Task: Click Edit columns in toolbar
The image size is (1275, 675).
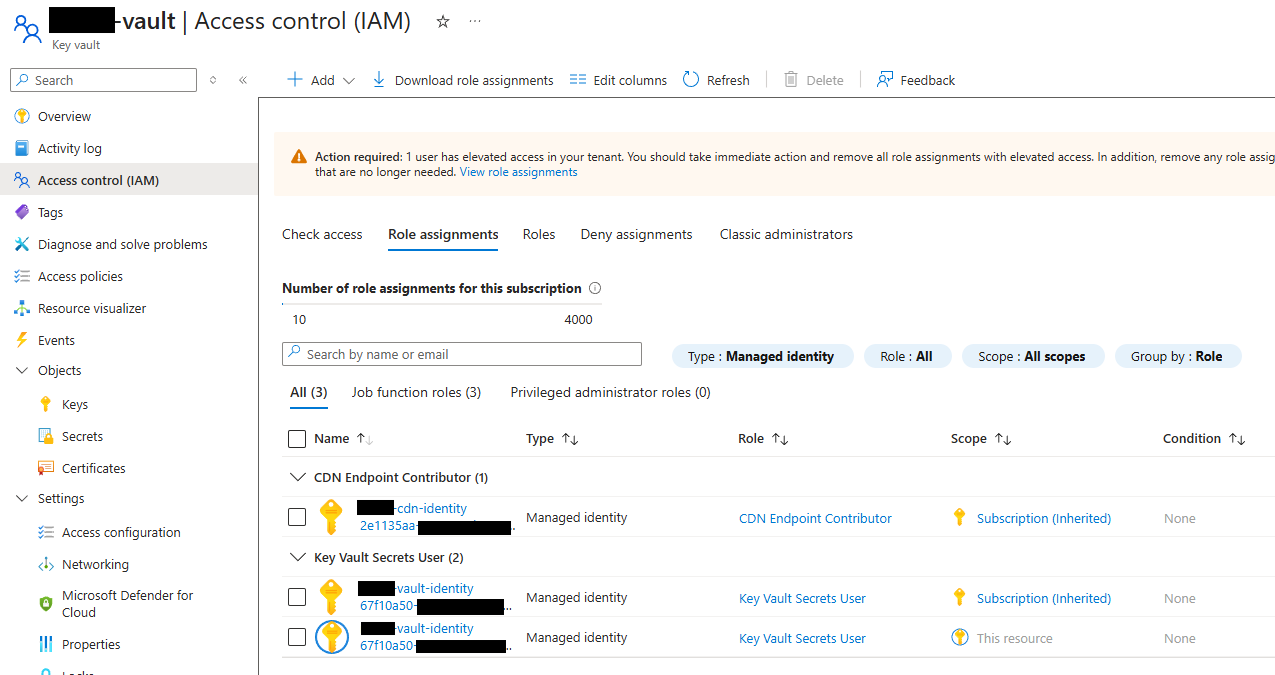Action: click(618, 80)
